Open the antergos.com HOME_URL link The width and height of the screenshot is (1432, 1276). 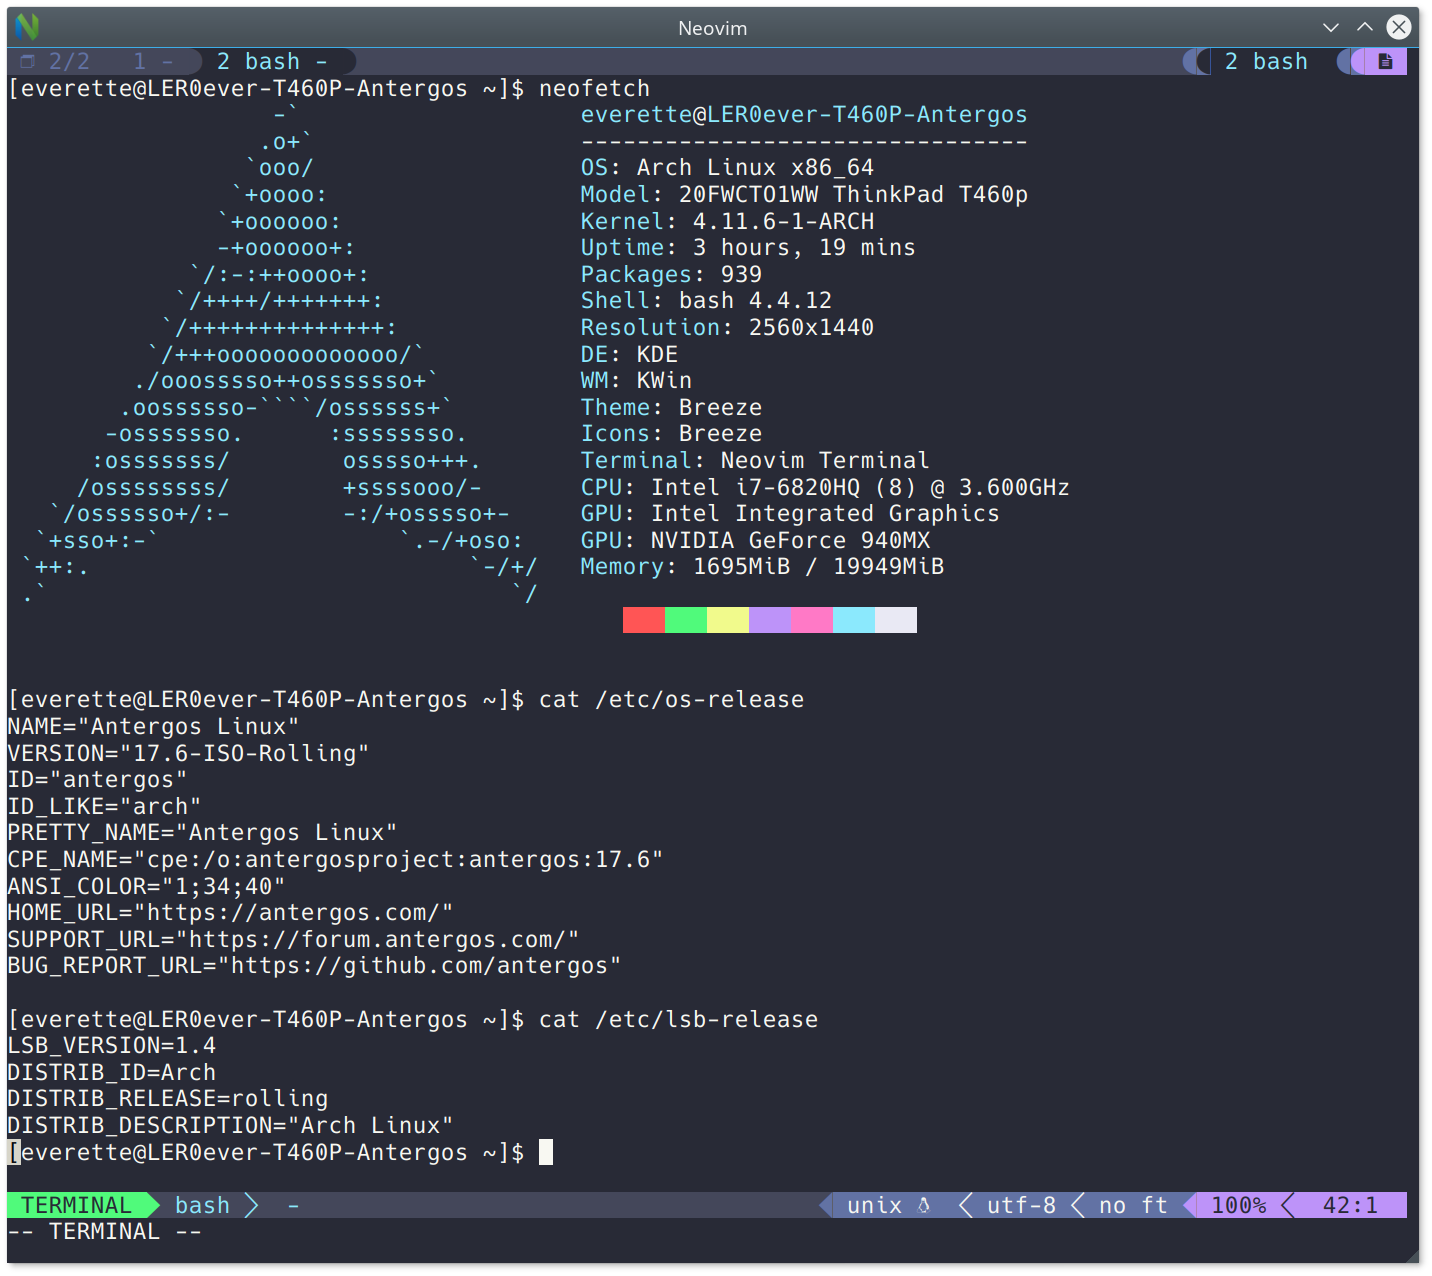coord(295,912)
